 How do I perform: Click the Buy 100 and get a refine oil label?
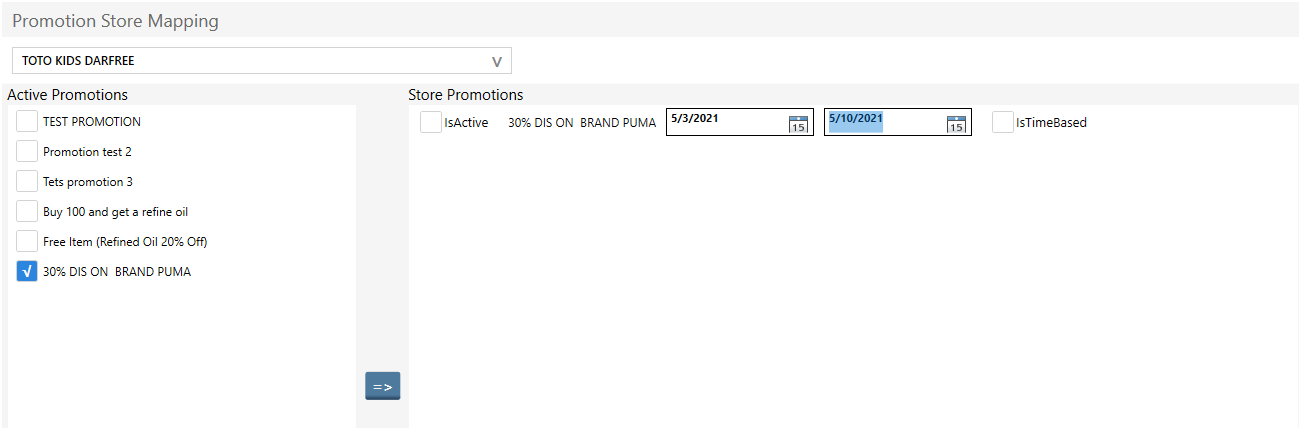click(x=115, y=212)
